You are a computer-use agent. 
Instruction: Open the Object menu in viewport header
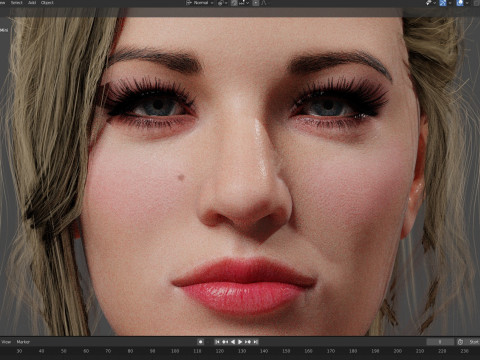47,2
